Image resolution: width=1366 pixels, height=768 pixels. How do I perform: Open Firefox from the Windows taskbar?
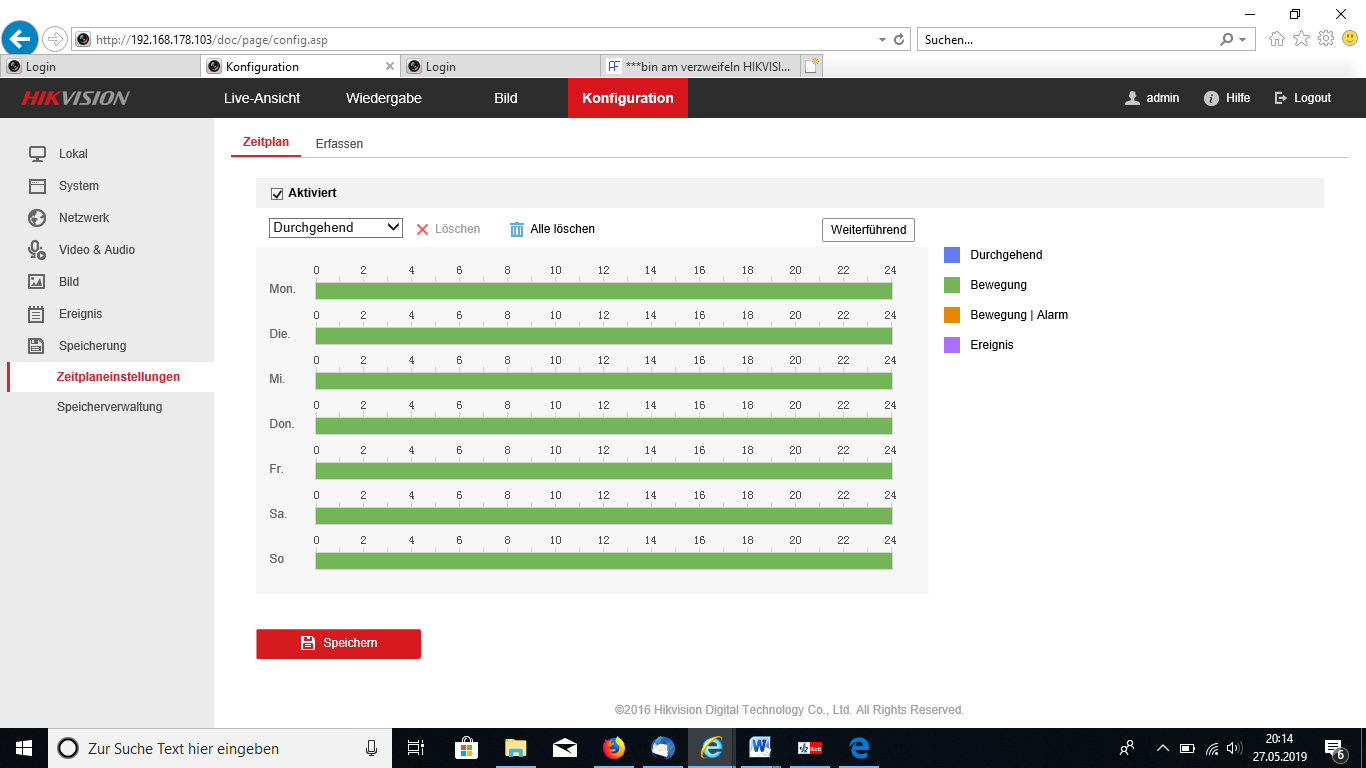tap(613, 748)
